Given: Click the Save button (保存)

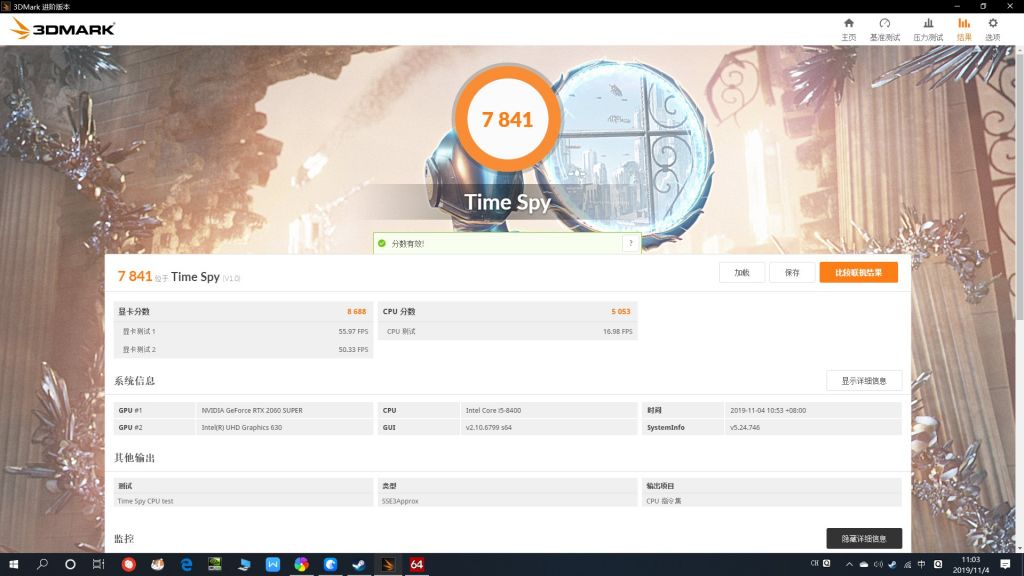Looking at the screenshot, I should 791,272.
